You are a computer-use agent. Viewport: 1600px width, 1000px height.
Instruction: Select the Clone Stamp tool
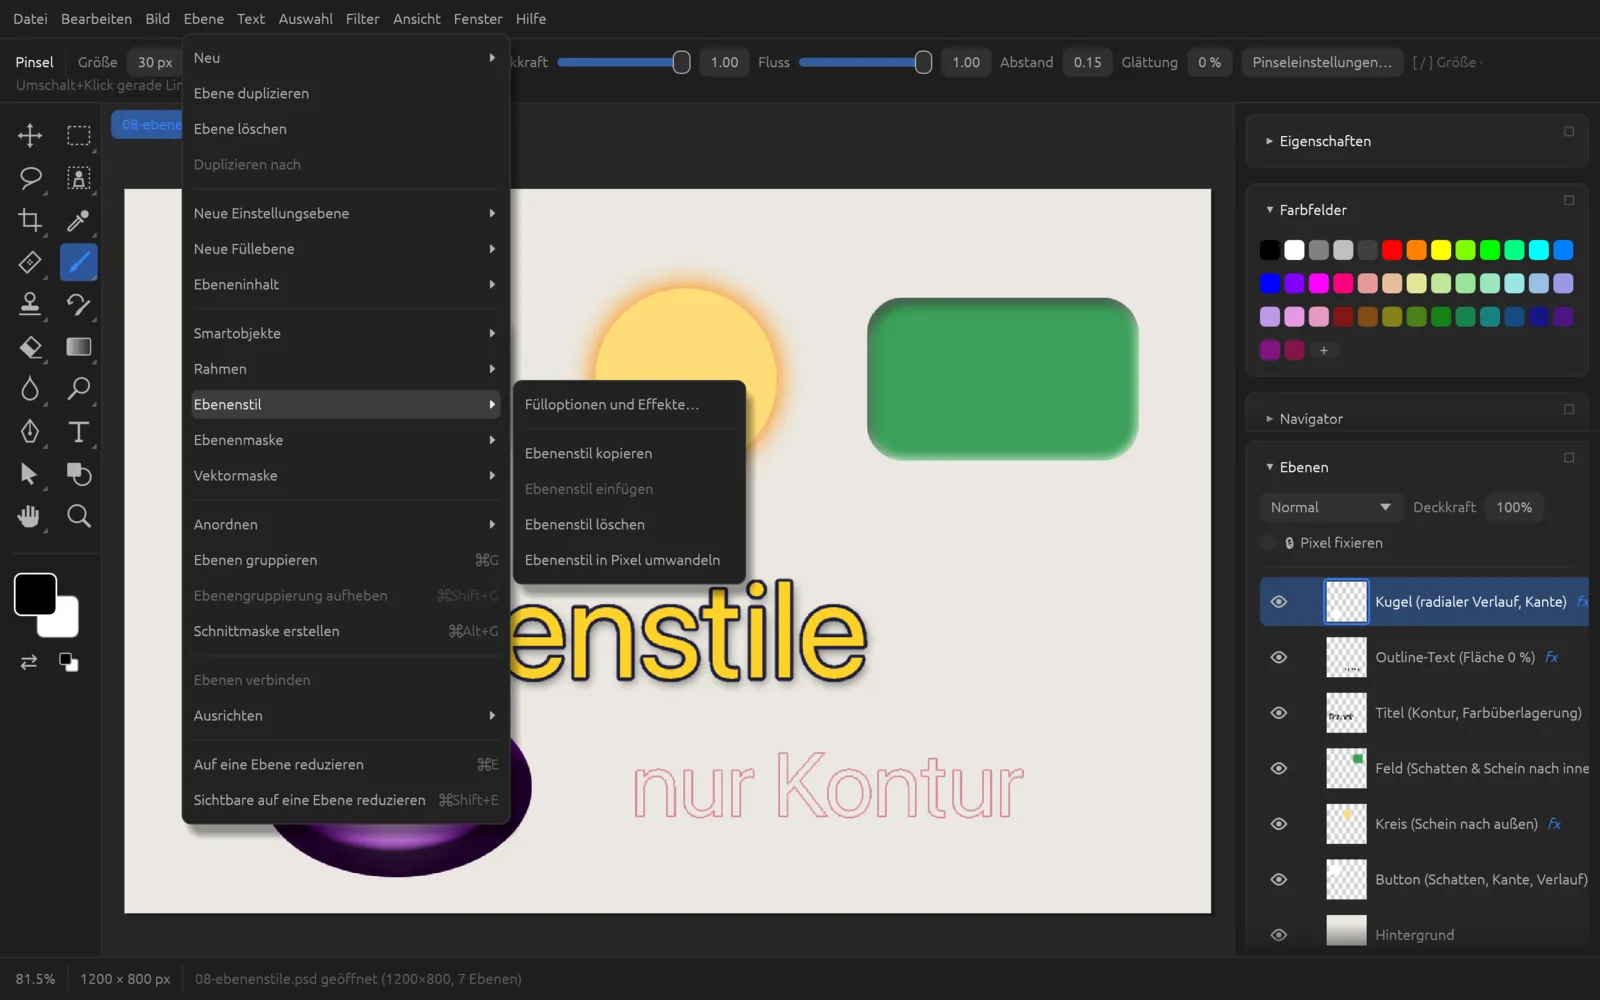(30, 304)
